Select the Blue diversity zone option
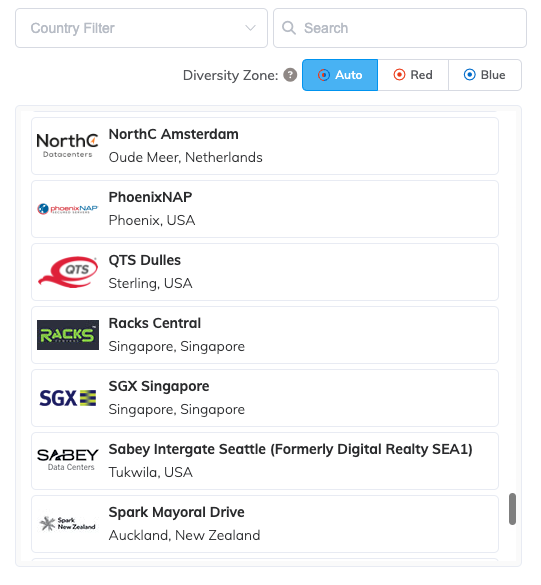Viewport: 541px width, 585px height. 485,75
